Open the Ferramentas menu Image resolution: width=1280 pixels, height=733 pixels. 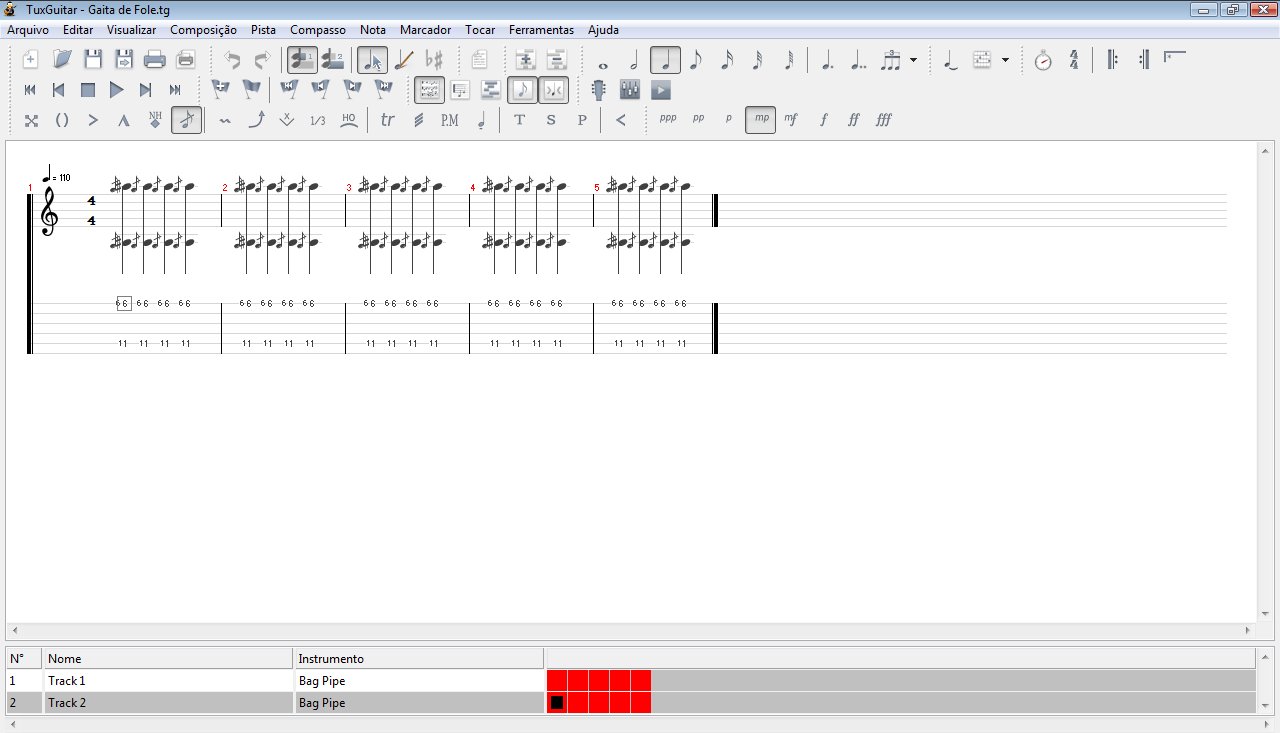click(541, 30)
